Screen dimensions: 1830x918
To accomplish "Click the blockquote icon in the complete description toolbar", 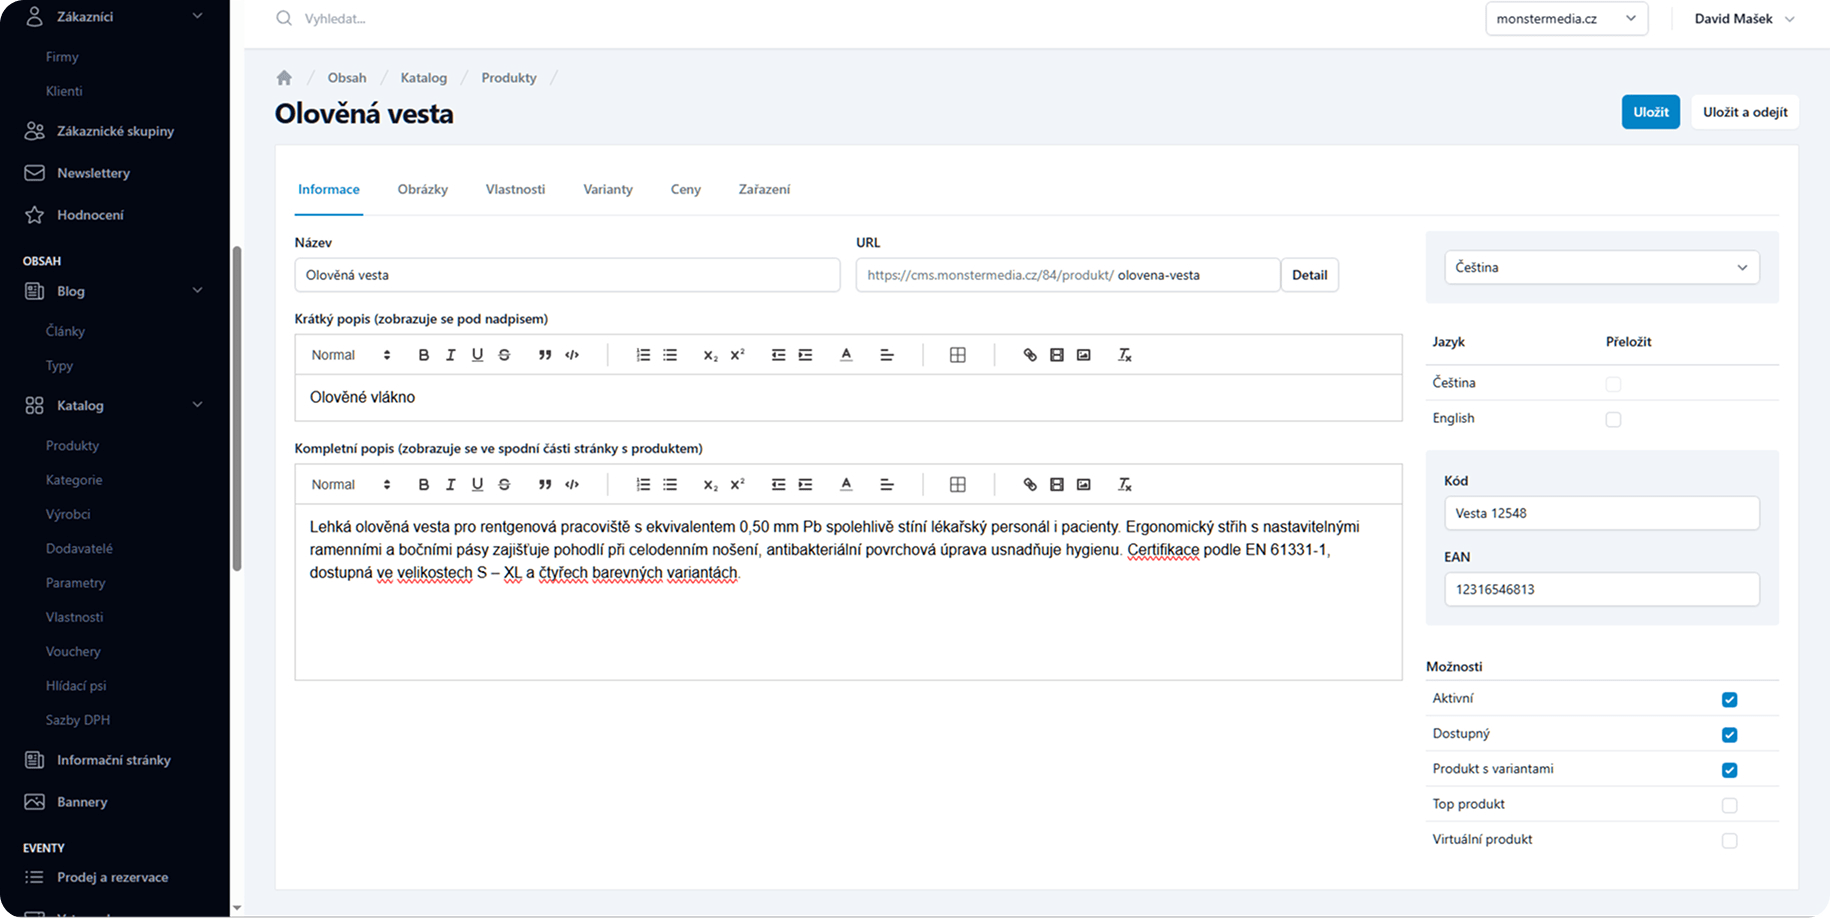I will (545, 485).
